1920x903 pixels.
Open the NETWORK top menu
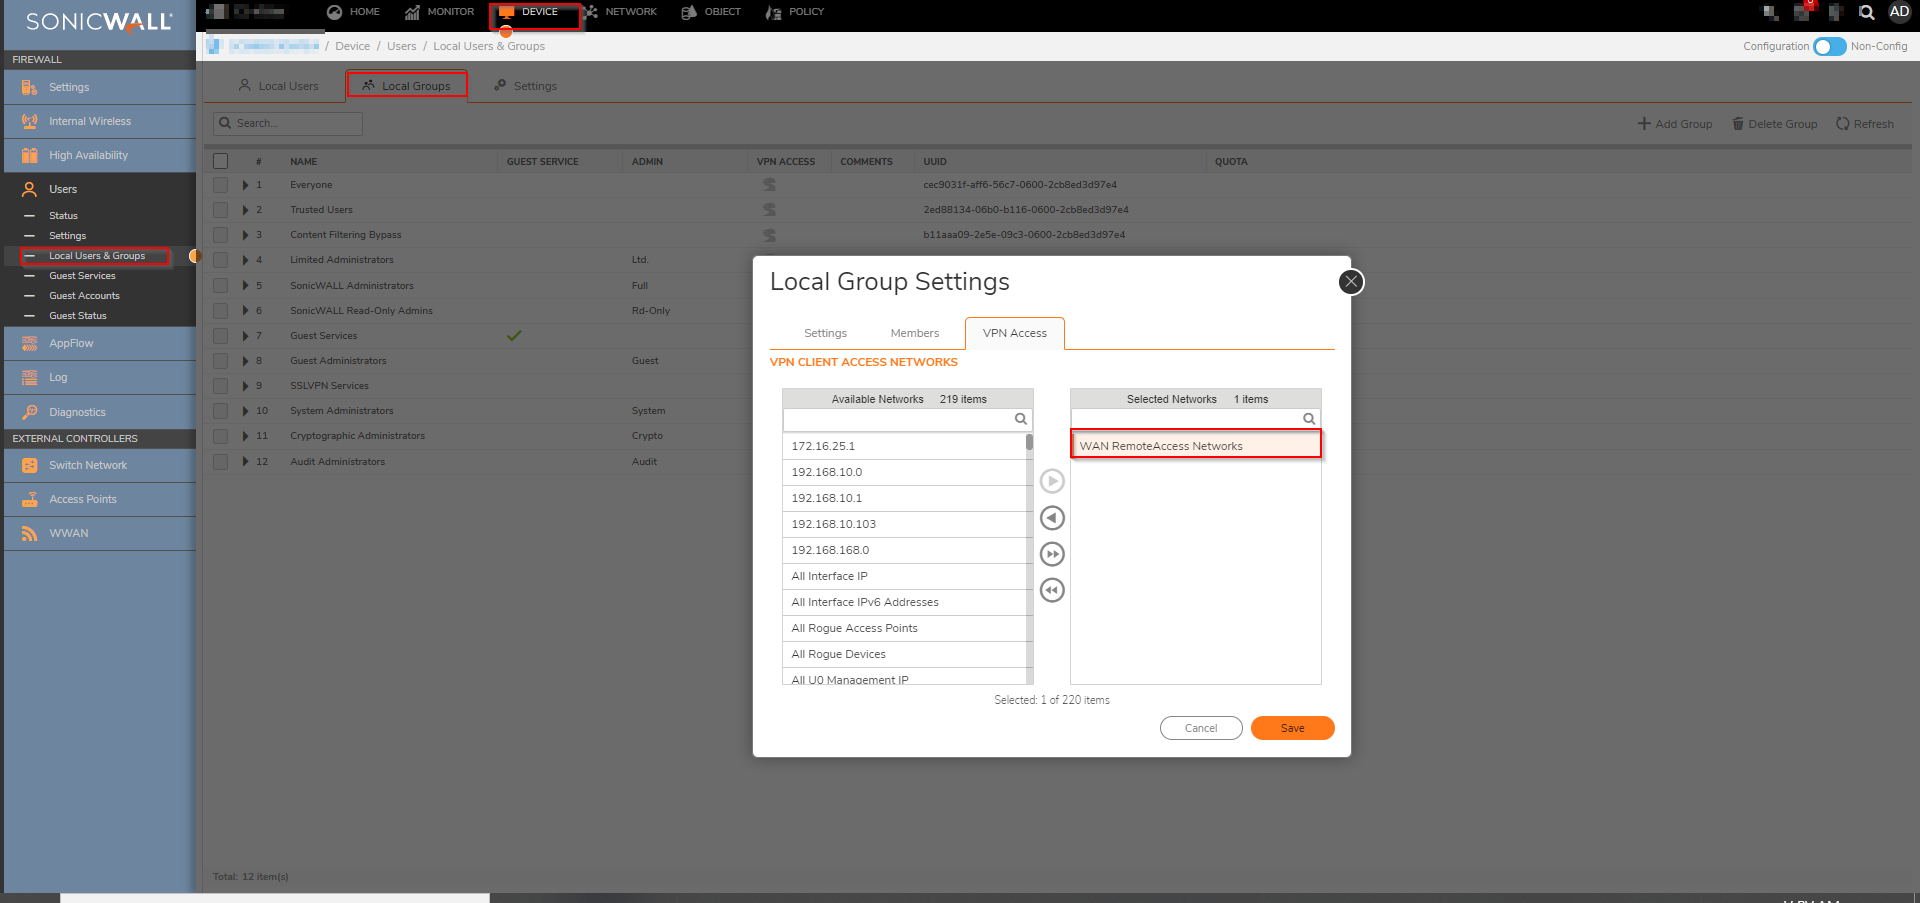pos(630,12)
